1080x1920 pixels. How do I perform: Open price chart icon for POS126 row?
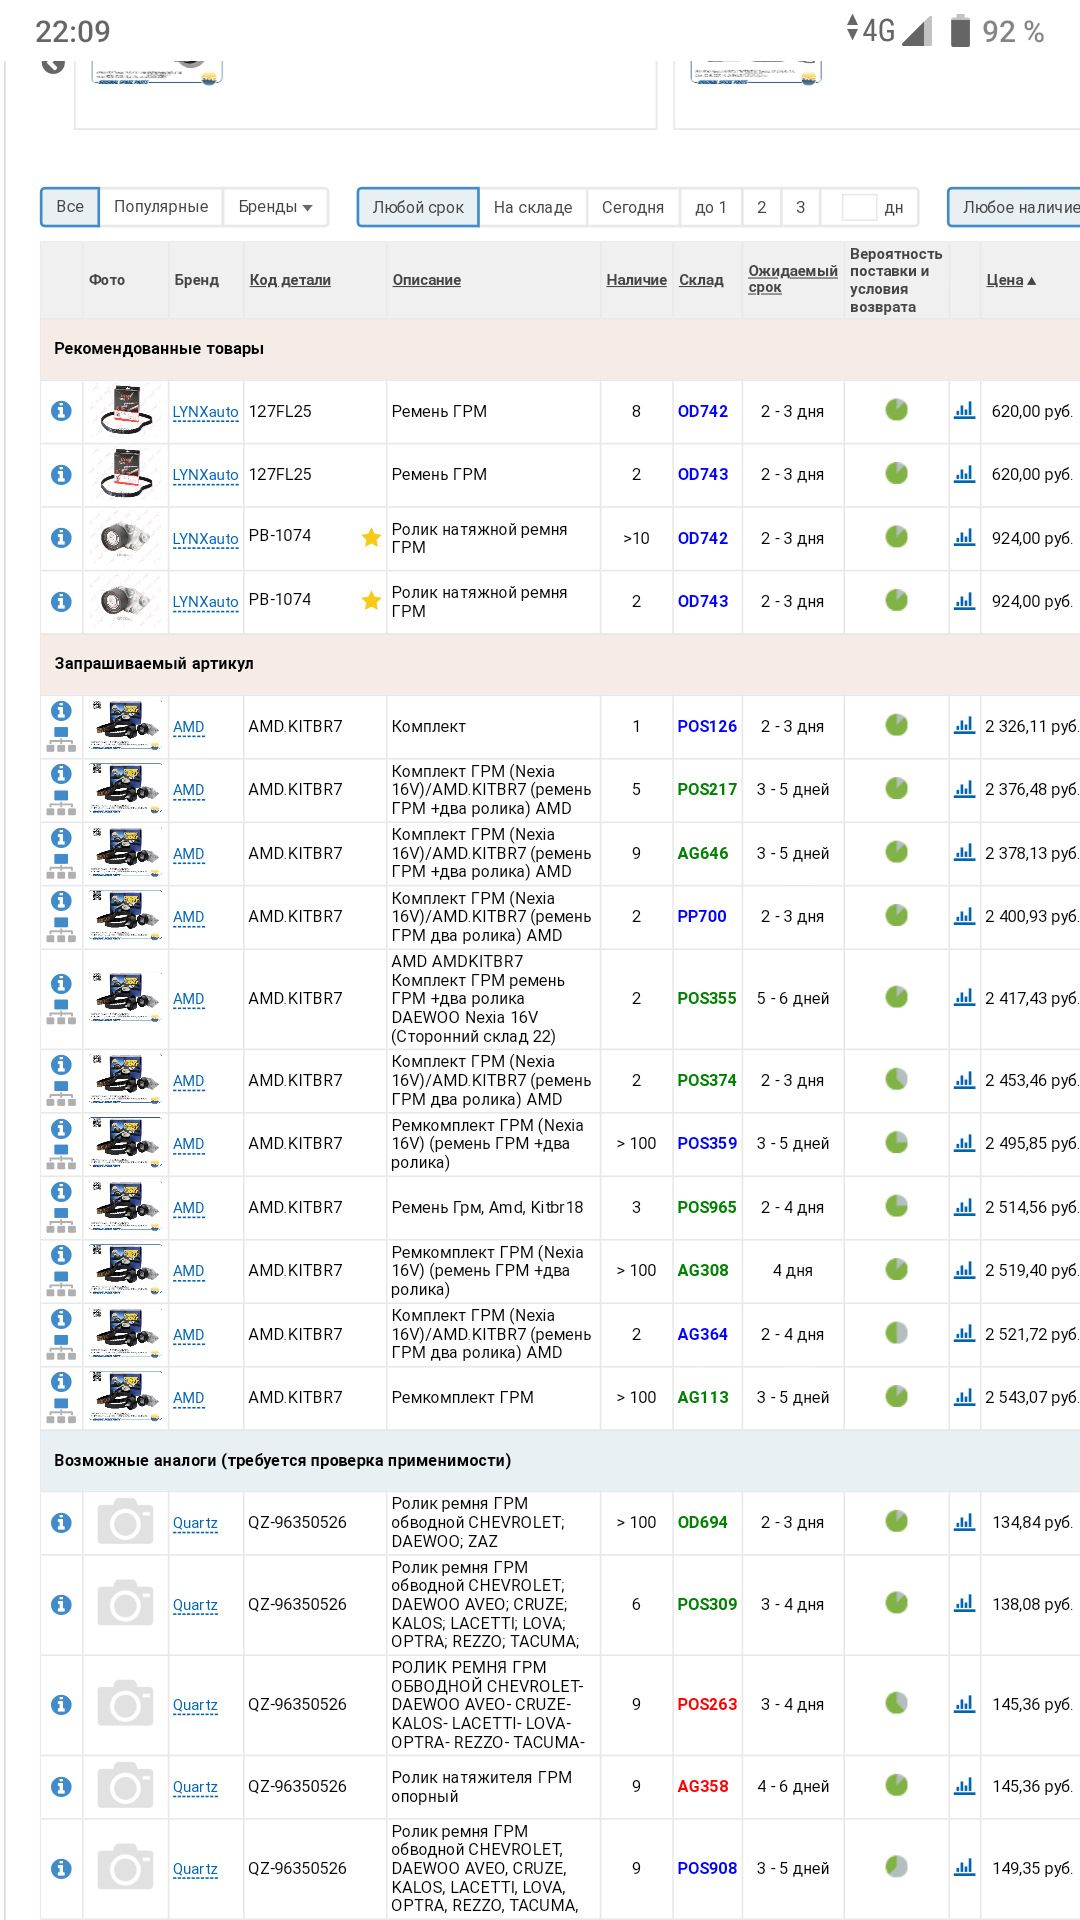click(964, 726)
